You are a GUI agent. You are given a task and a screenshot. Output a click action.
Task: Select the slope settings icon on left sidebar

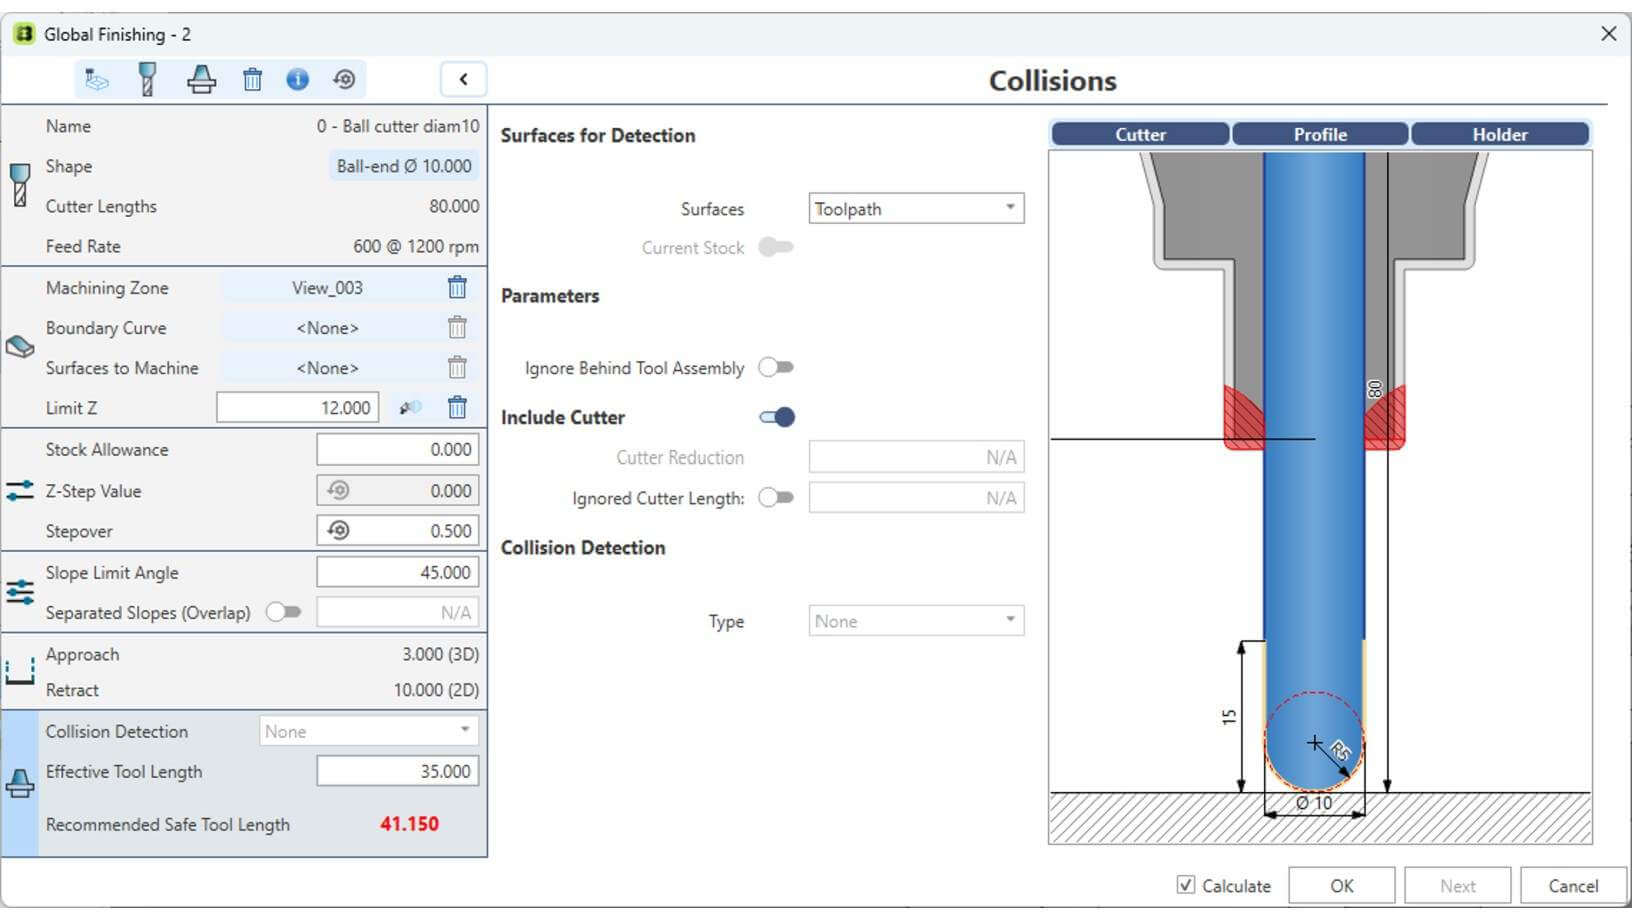point(19,592)
